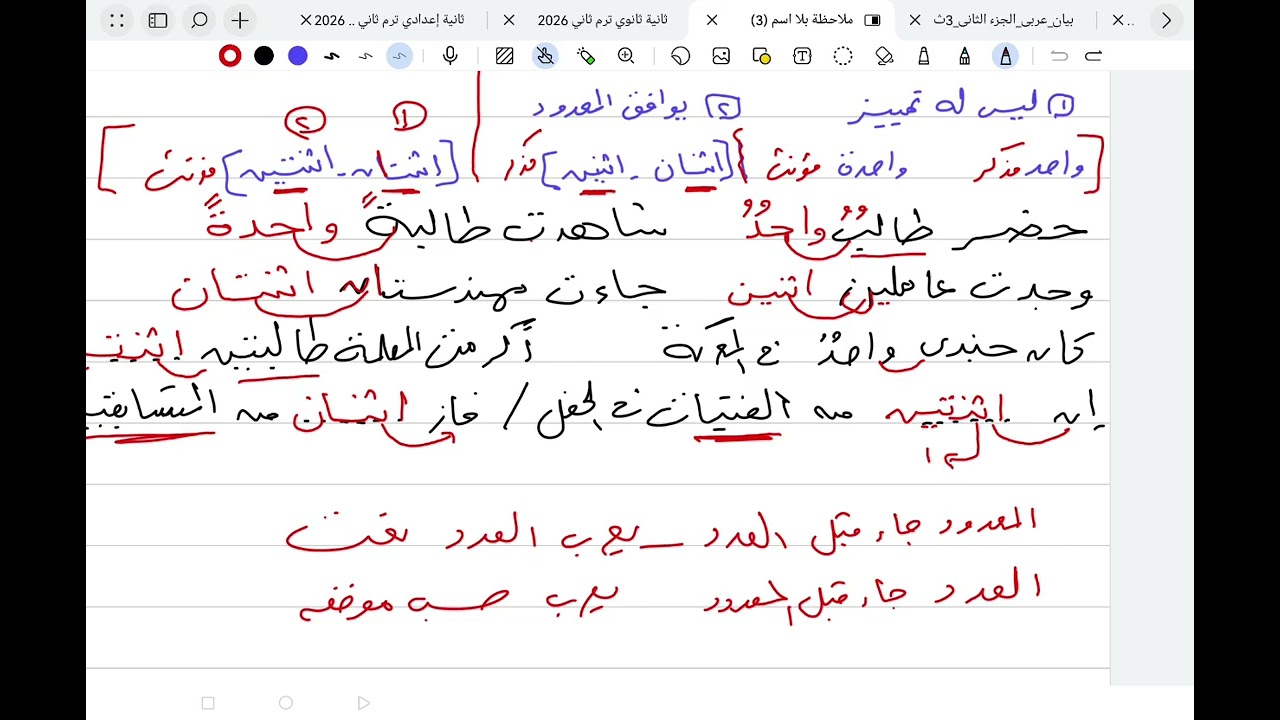Screen dimensions: 1280x720
Task: Select the text box tool
Action: 802,56
